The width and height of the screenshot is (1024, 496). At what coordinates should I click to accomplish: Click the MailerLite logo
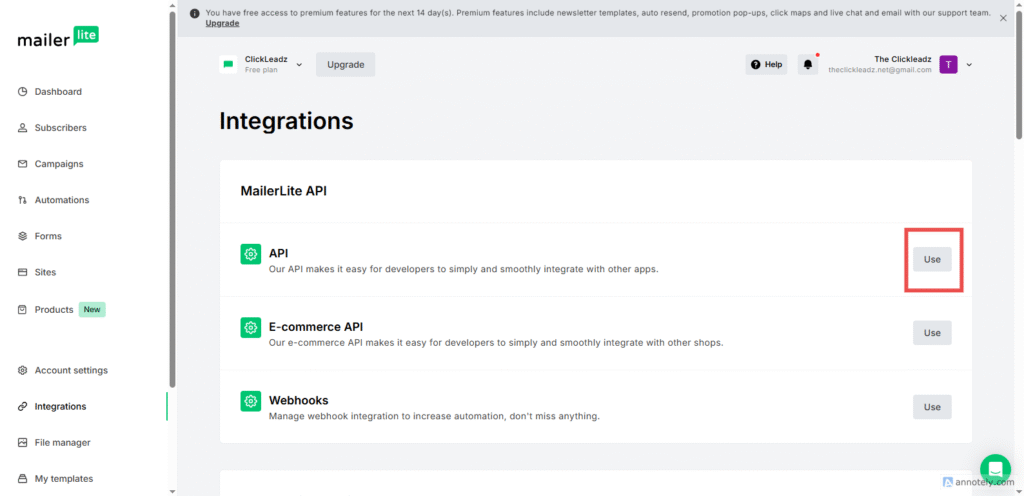58,38
